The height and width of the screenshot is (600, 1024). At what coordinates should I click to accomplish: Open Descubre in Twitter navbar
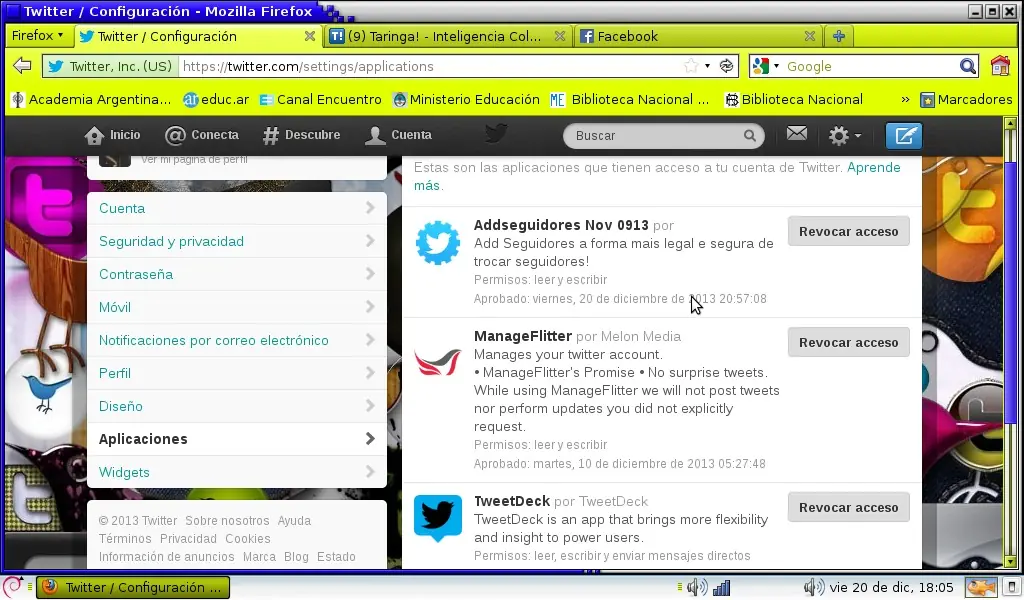point(302,135)
